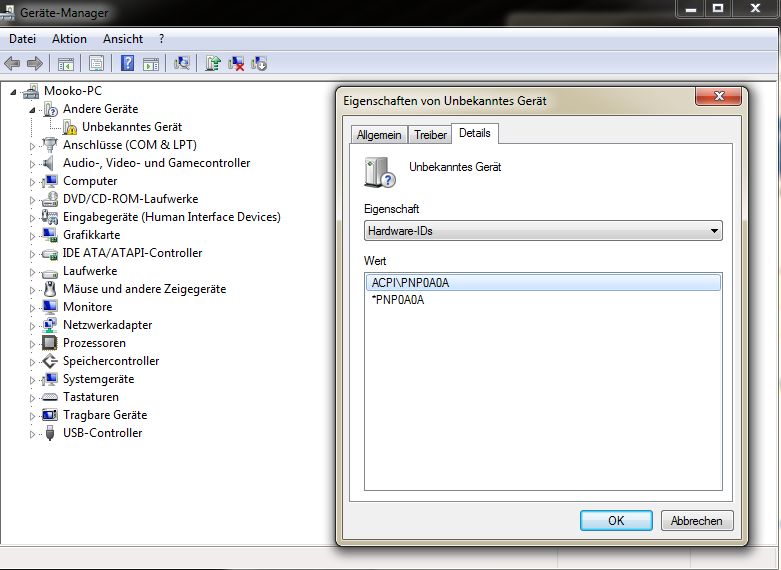Click the blue Help toolbar icon

point(127,63)
